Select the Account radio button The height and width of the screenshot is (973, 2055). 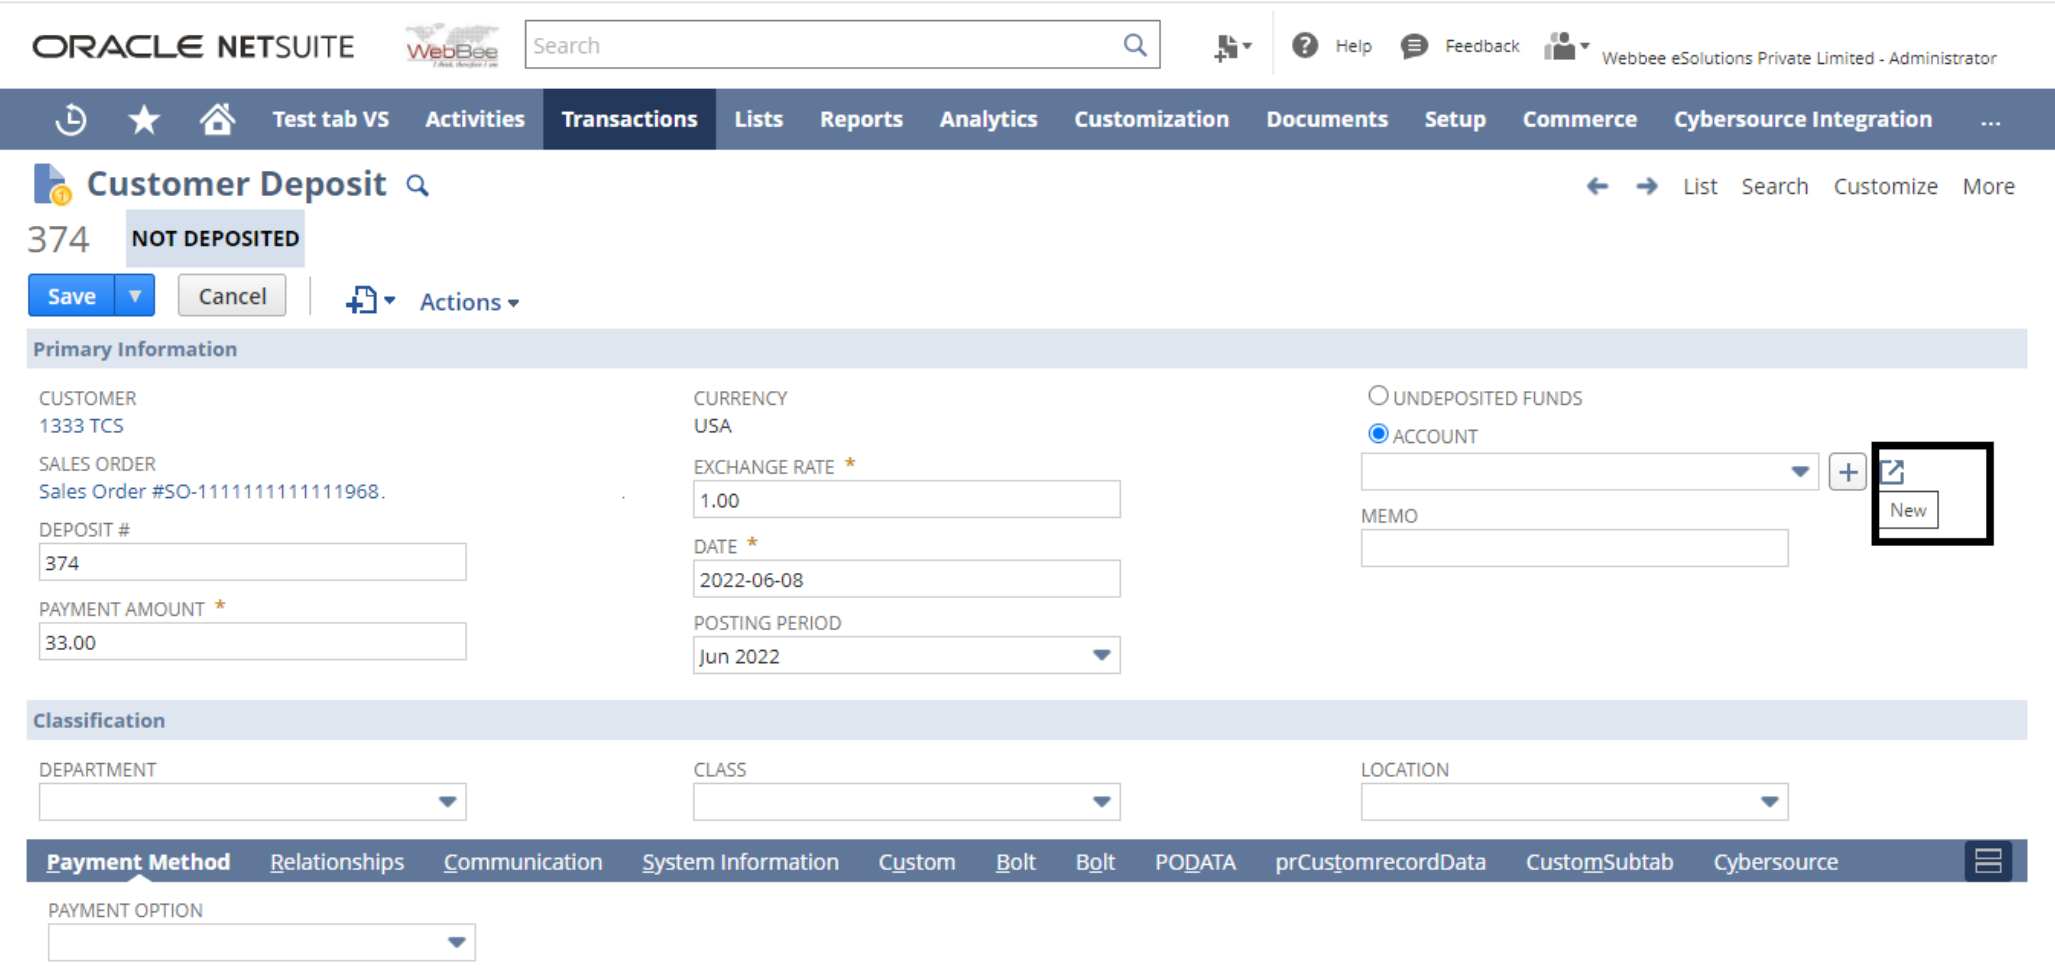point(1378,434)
